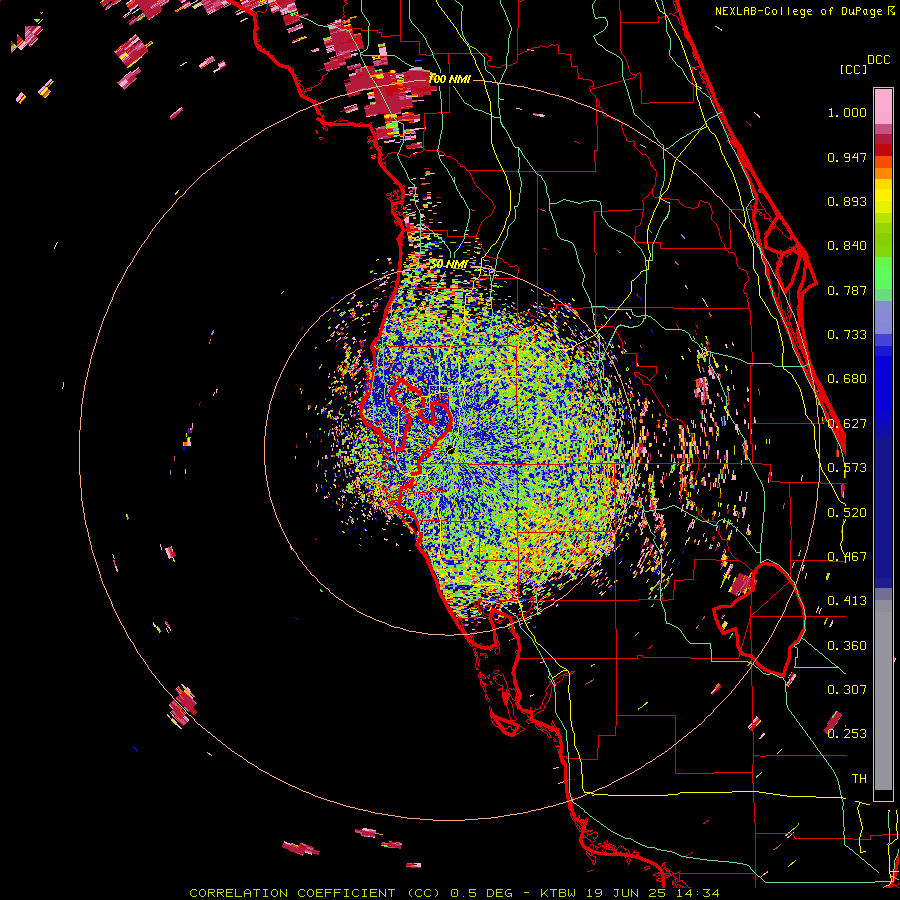900x900 pixels.
Task: Click the radar site at the sweep center
Action: click(x=450, y=449)
